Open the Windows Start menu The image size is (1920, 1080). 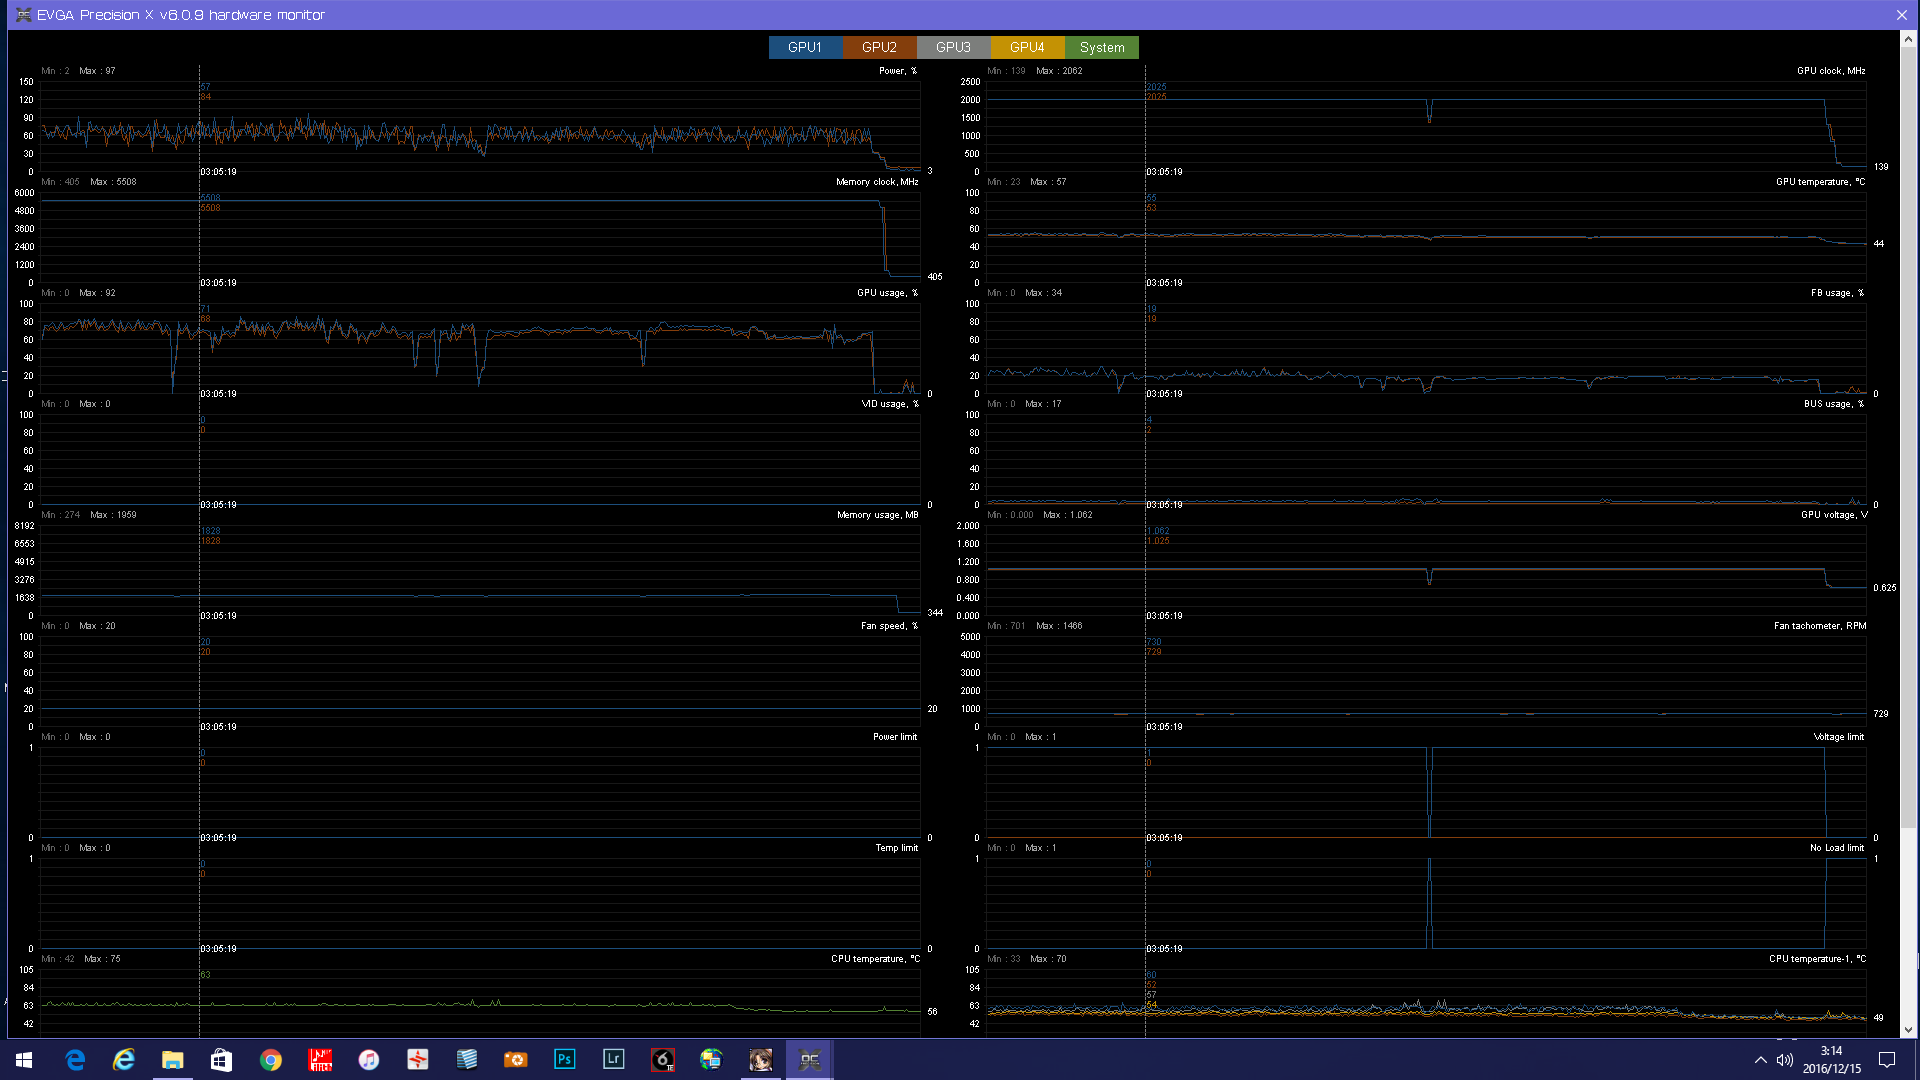[24, 1059]
